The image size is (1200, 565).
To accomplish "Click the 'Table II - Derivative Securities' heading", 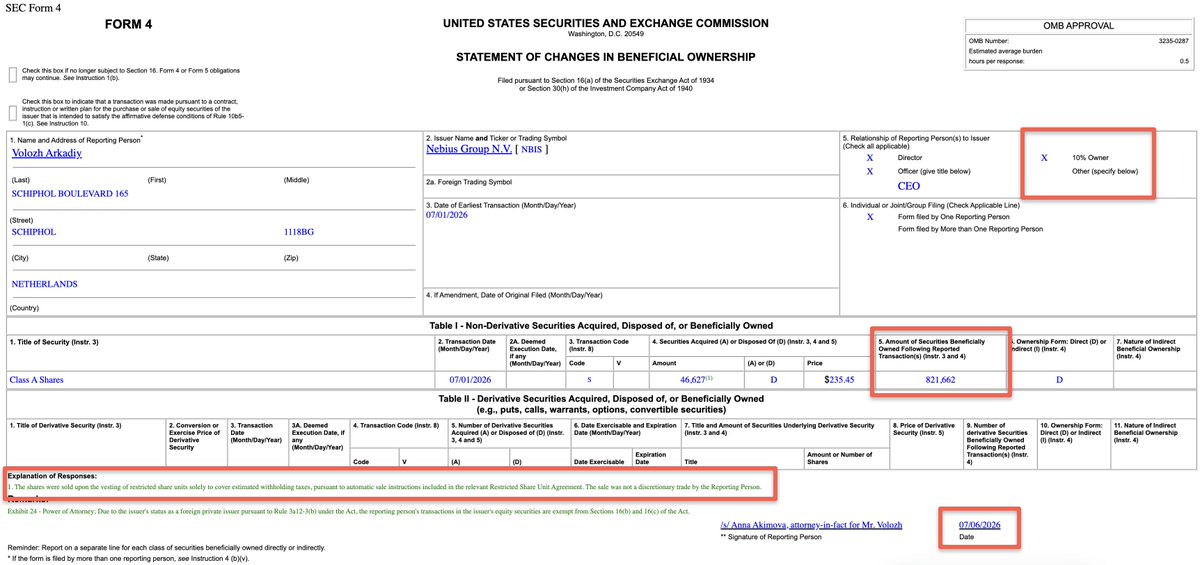I will (x=600, y=399).
